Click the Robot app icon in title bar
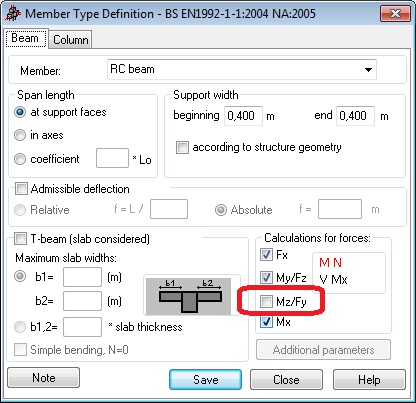This screenshot has height=403, width=416. click(x=13, y=14)
